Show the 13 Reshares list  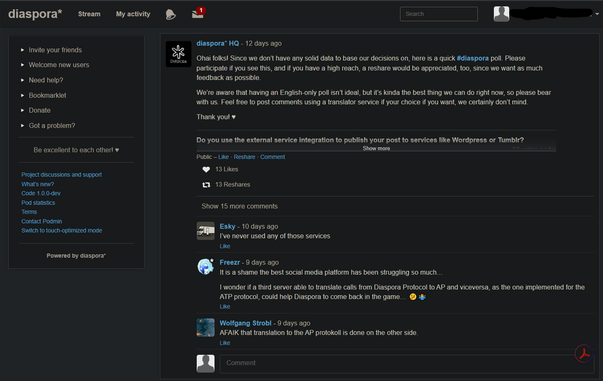[233, 185]
